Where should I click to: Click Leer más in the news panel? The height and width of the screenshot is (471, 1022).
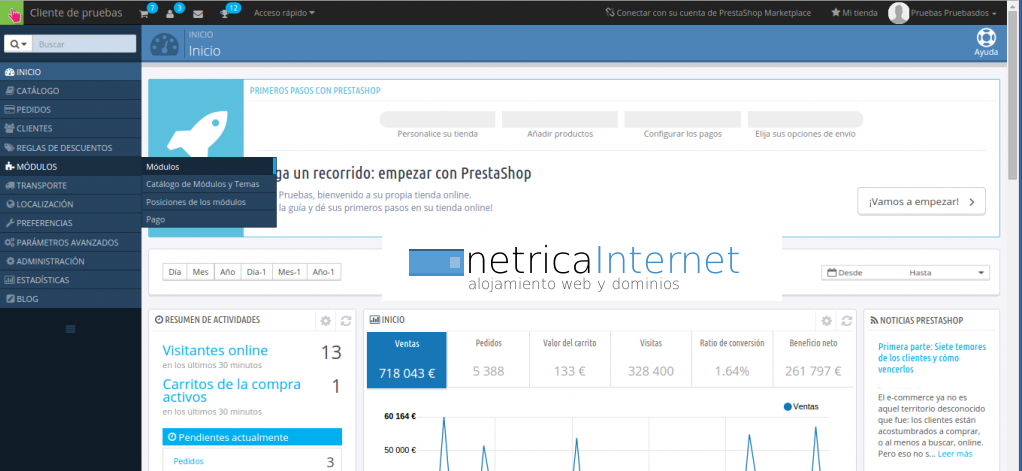click(x=955, y=453)
